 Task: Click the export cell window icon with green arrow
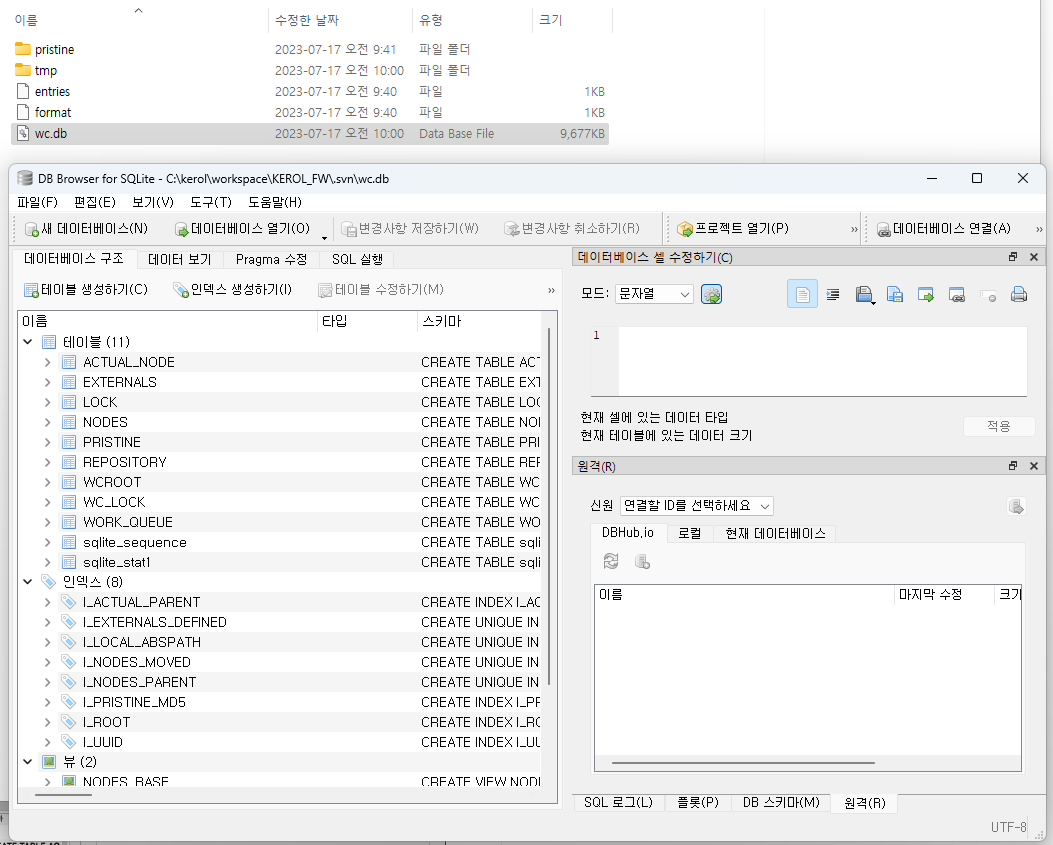(x=925, y=294)
